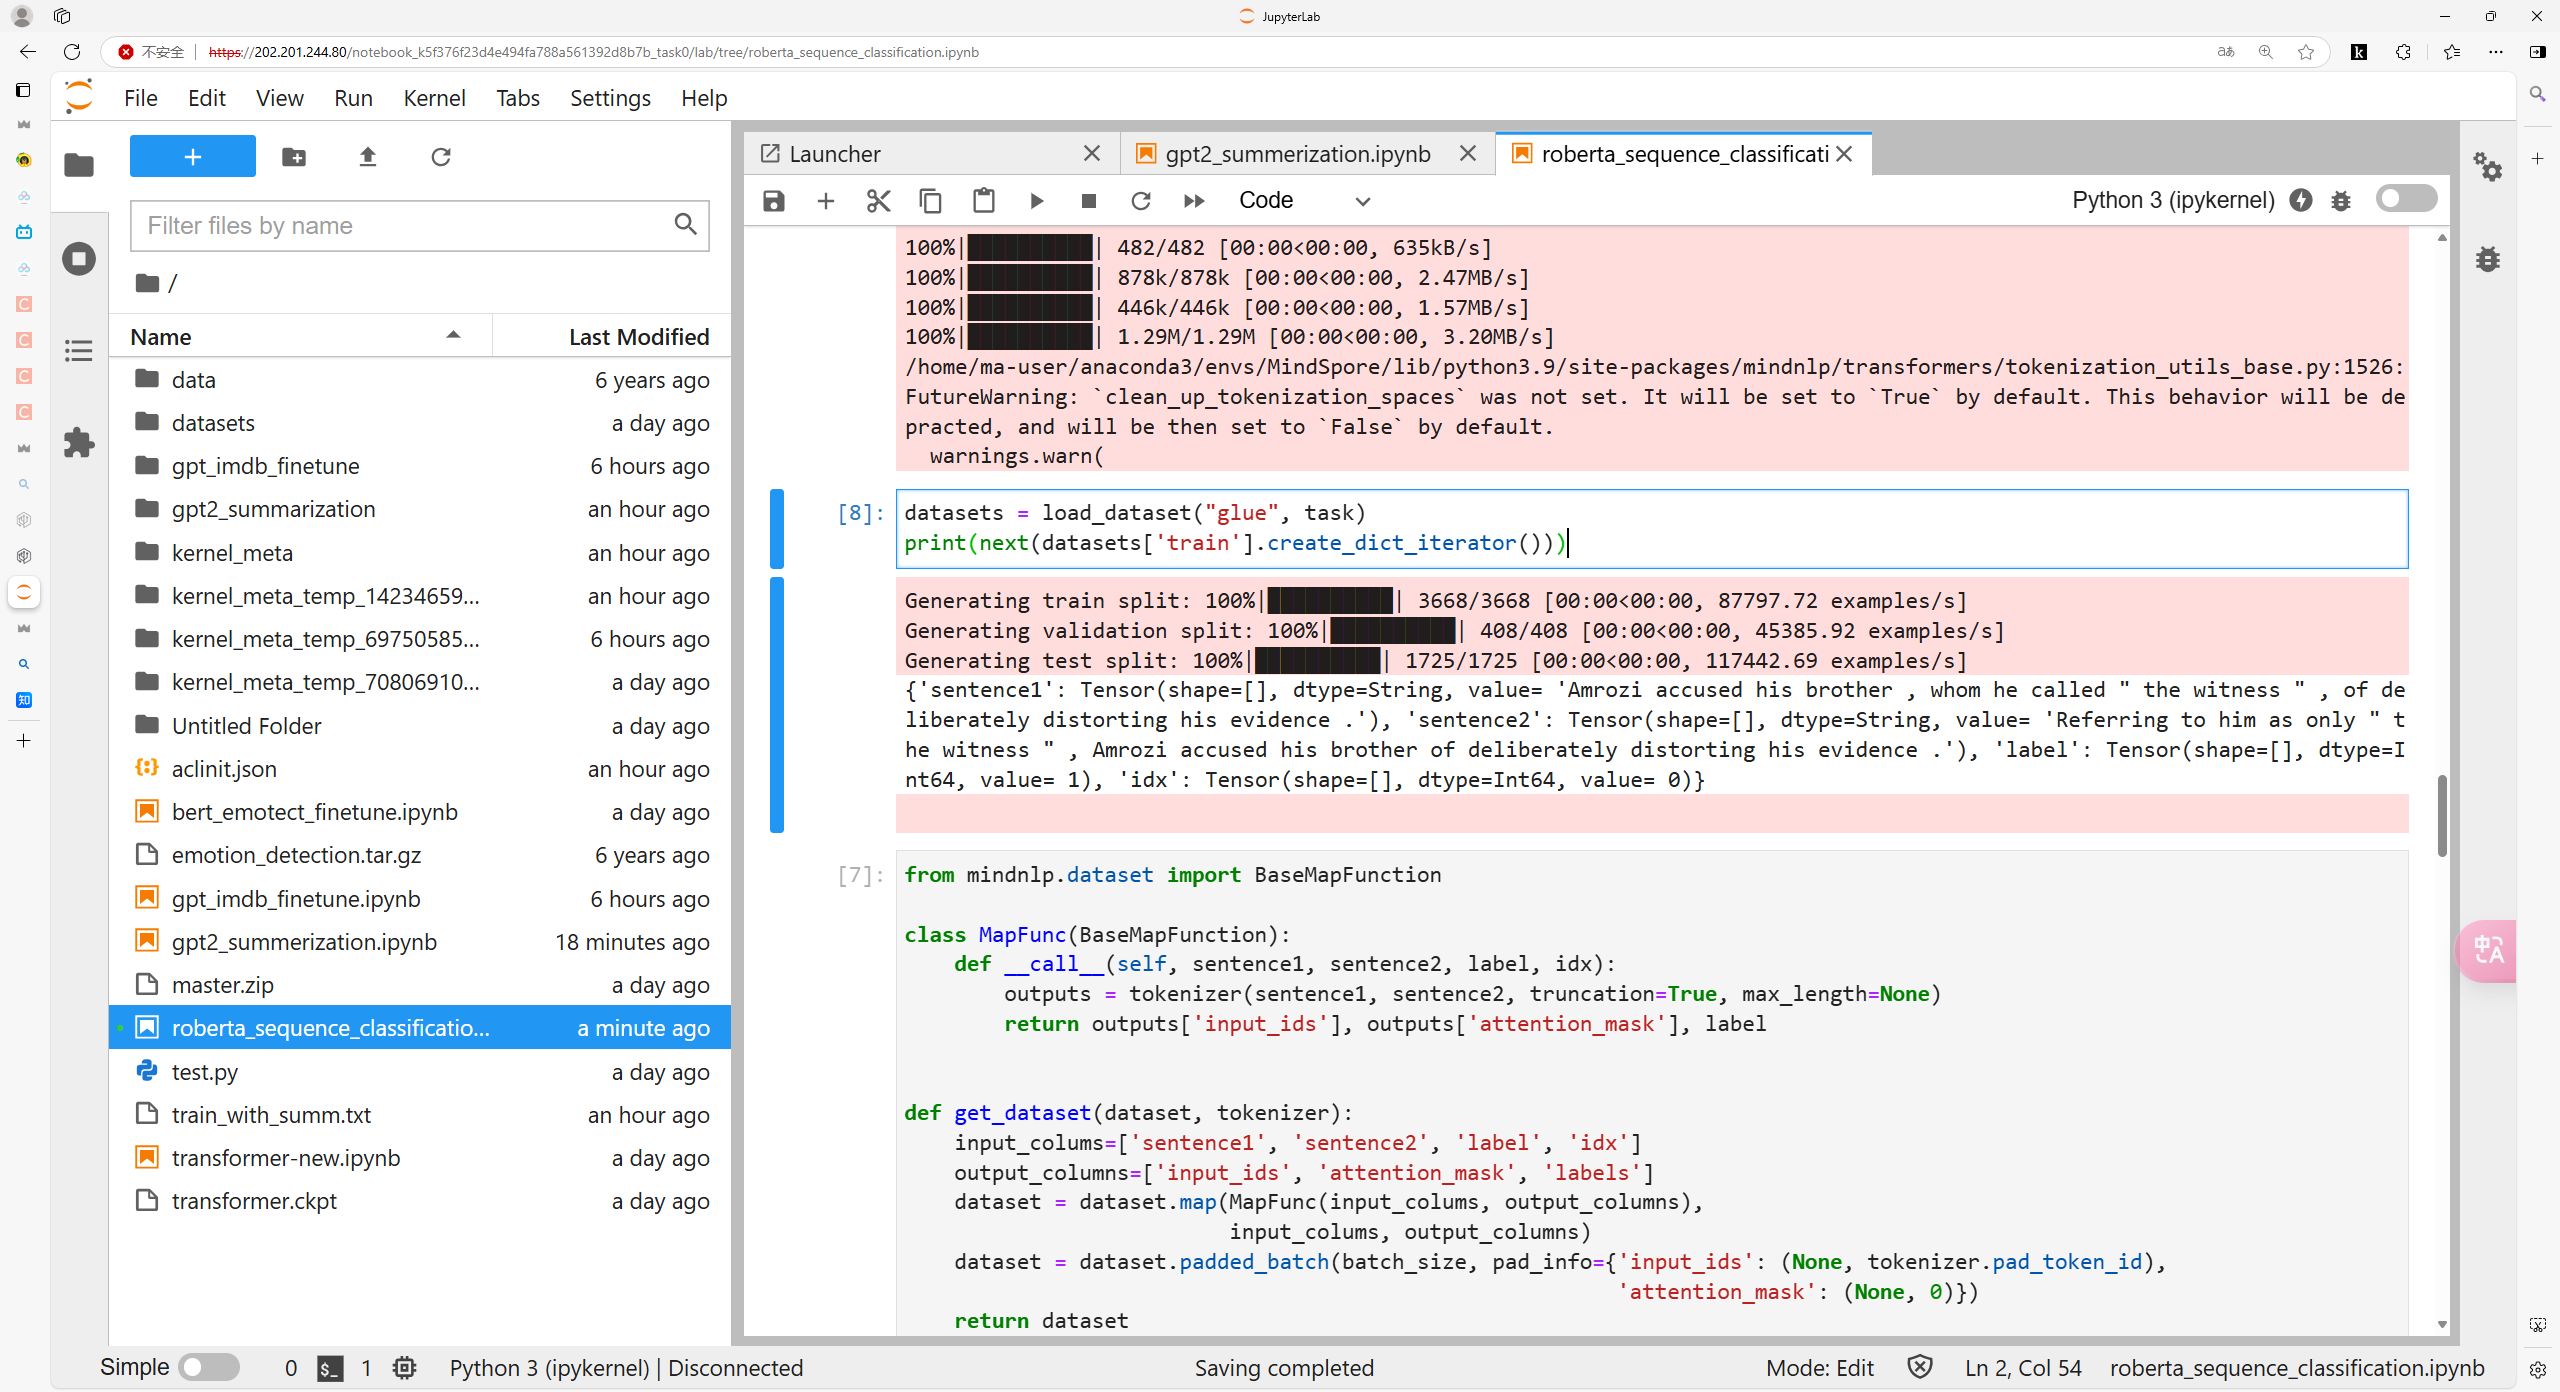Viewport: 2560px width, 1392px height.
Task: Close the roberta_sequence_classification tab
Action: [x=1845, y=154]
